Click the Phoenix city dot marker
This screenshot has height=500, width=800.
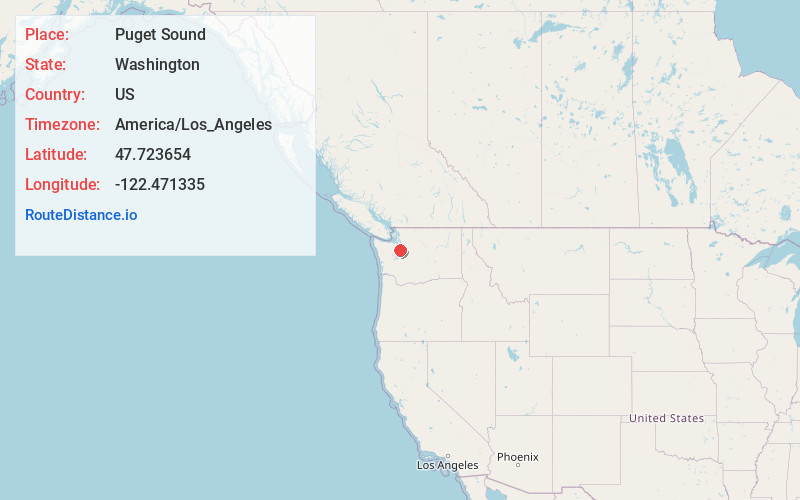point(518,465)
